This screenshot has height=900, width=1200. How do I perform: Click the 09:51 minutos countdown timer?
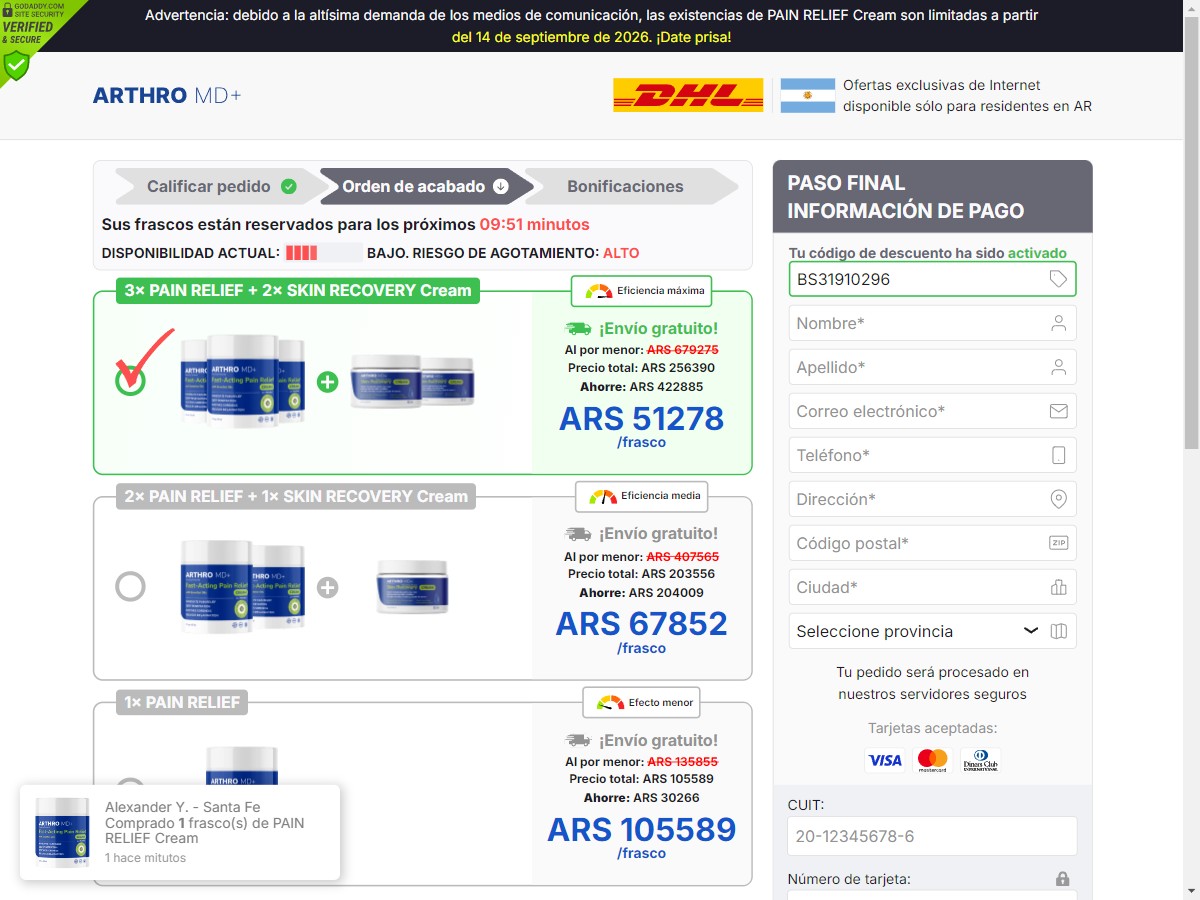[534, 225]
